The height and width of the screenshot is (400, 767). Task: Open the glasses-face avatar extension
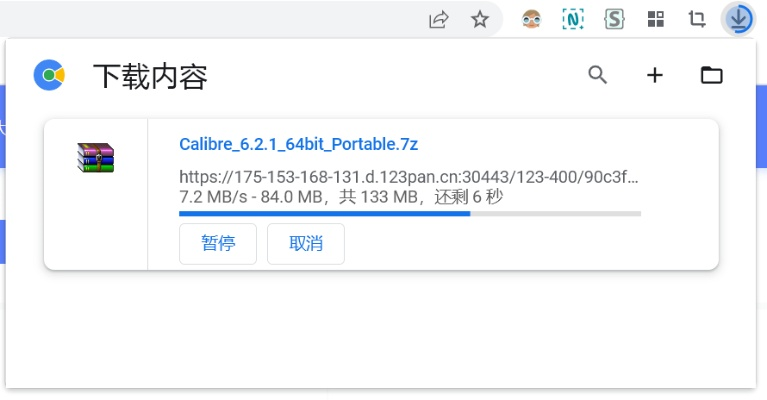point(533,19)
